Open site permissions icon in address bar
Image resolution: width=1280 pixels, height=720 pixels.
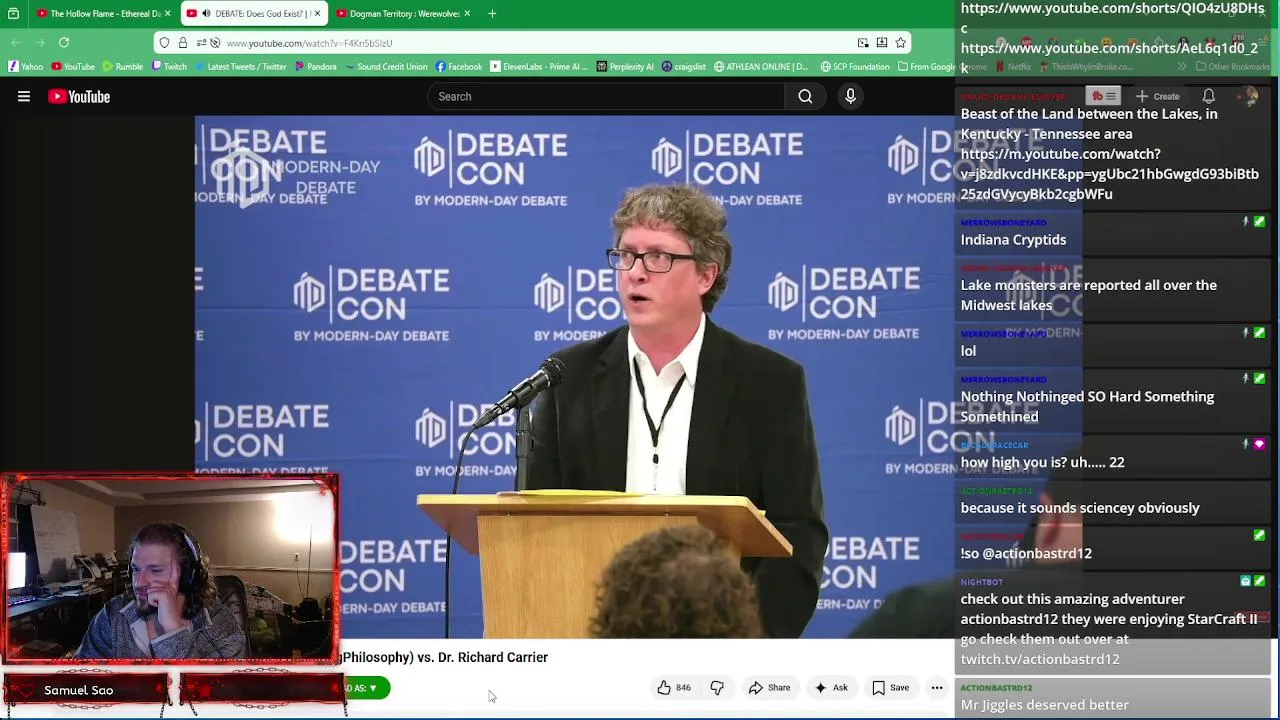point(201,43)
